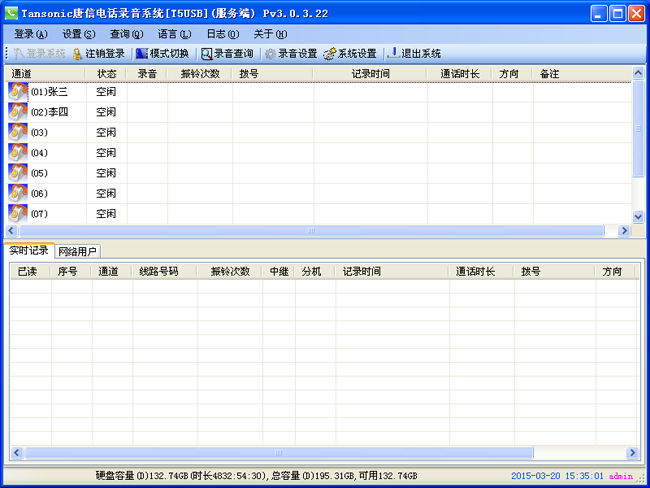Select channel icon for (02)李四
Image resolution: width=650 pixels, height=488 pixels.
point(18,112)
